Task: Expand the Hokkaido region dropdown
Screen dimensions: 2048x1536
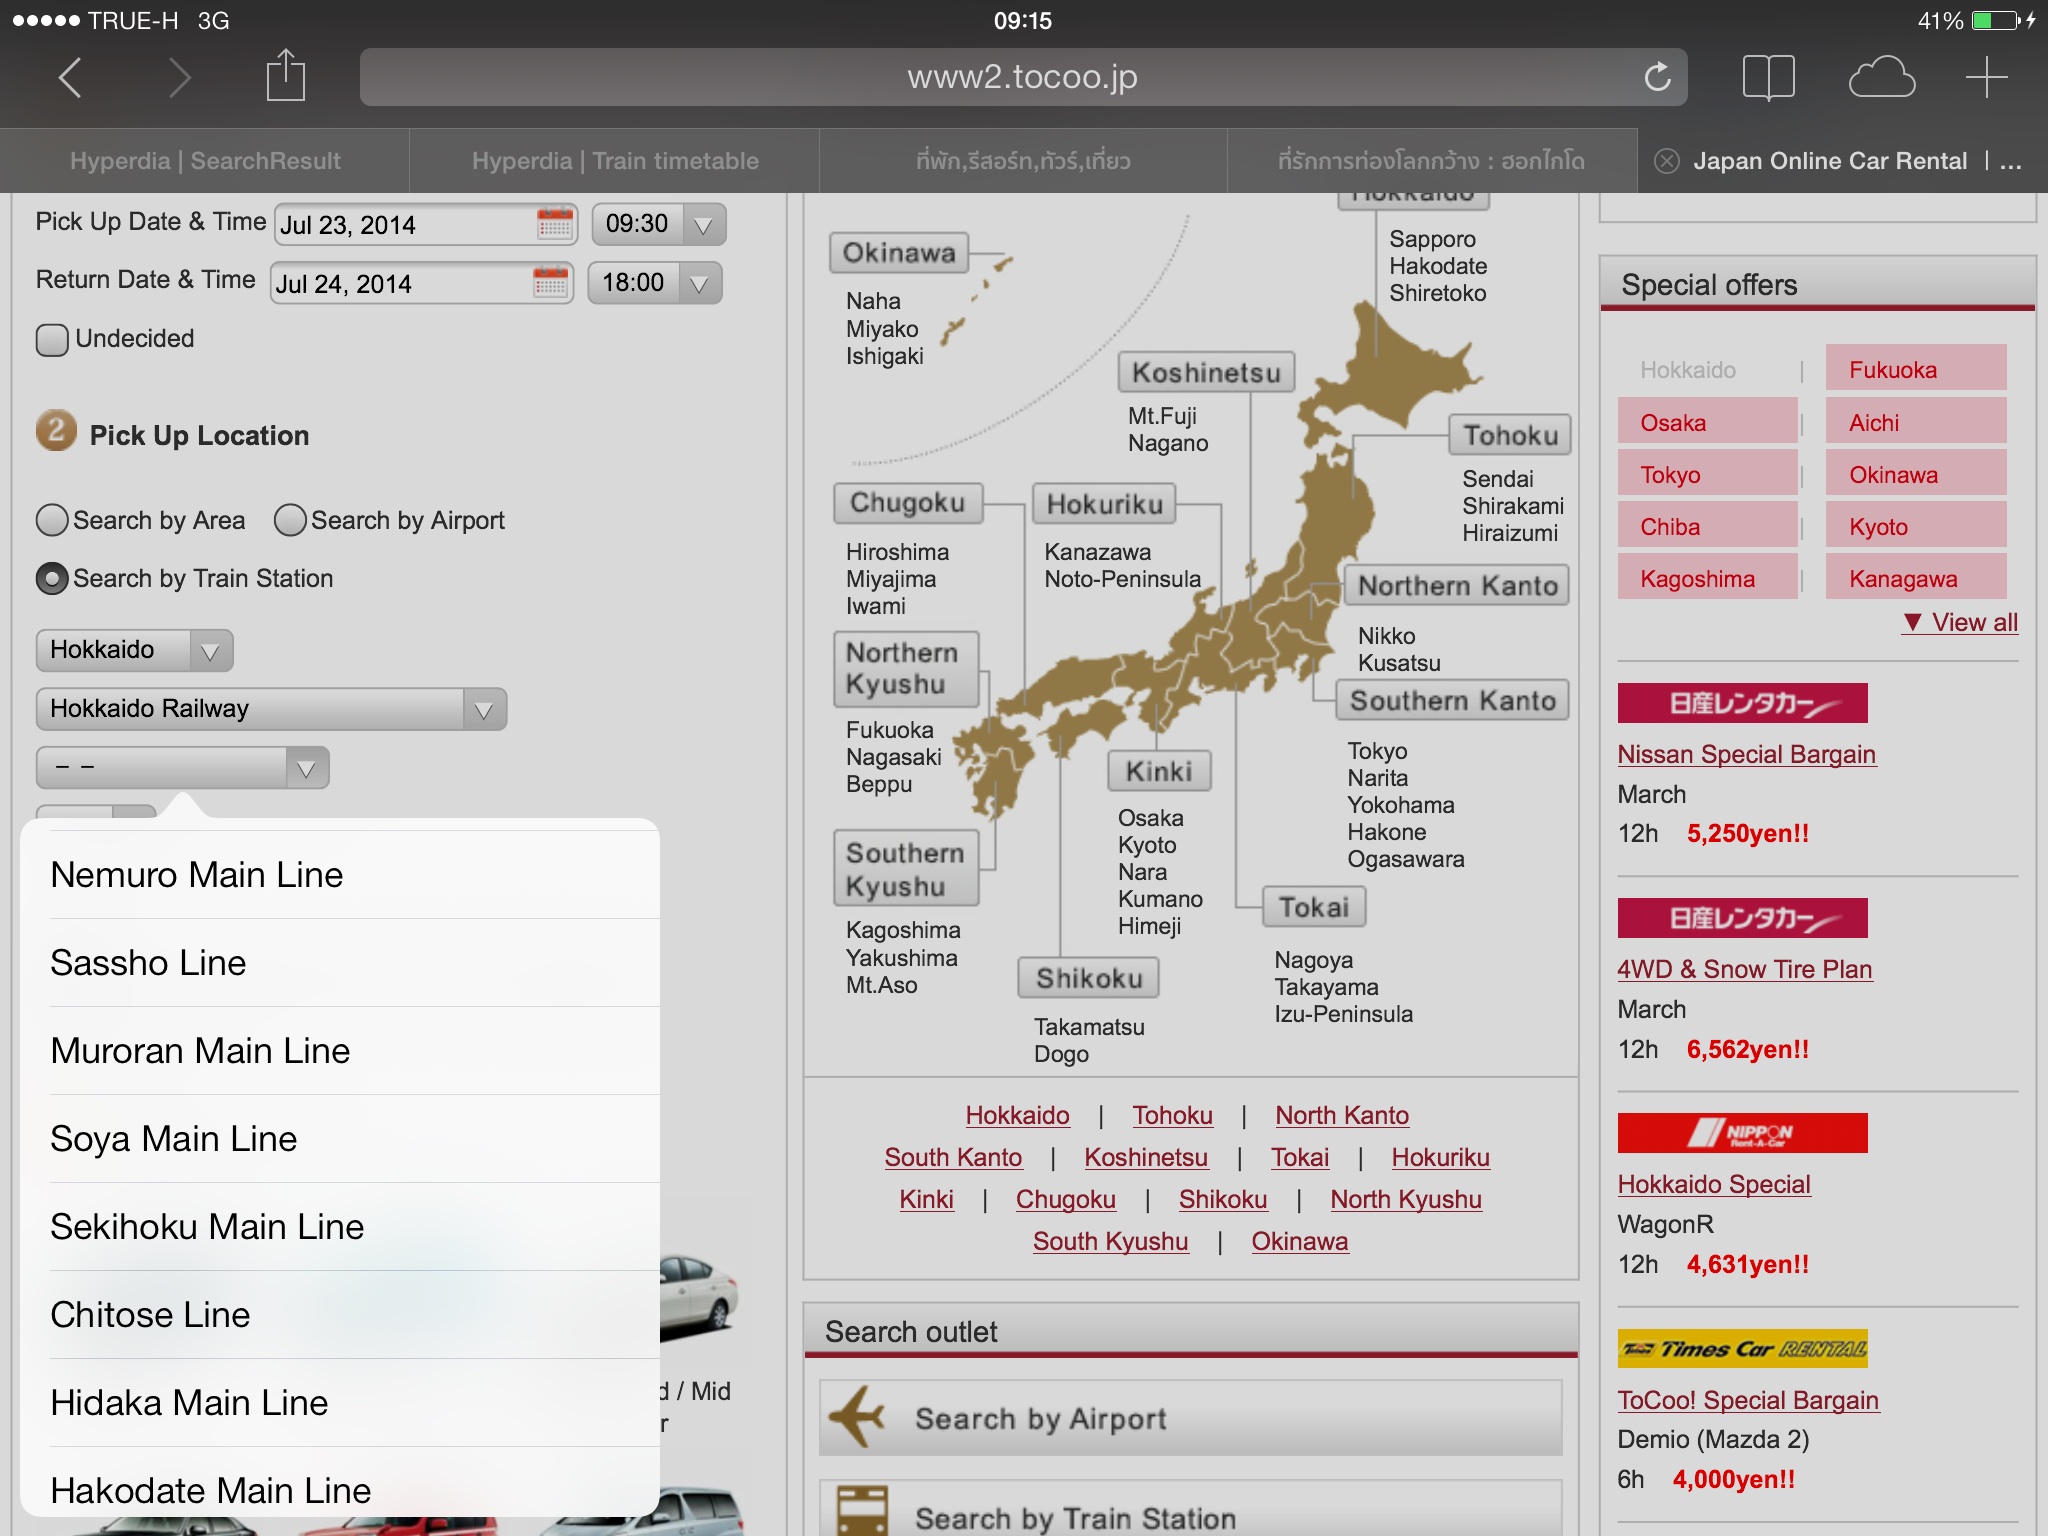Action: pos(134,651)
